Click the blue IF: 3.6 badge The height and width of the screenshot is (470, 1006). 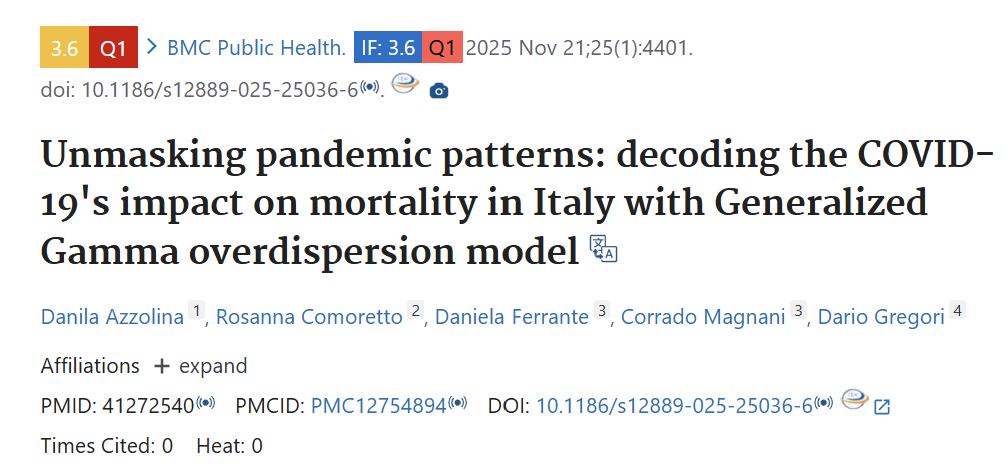coord(387,47)
